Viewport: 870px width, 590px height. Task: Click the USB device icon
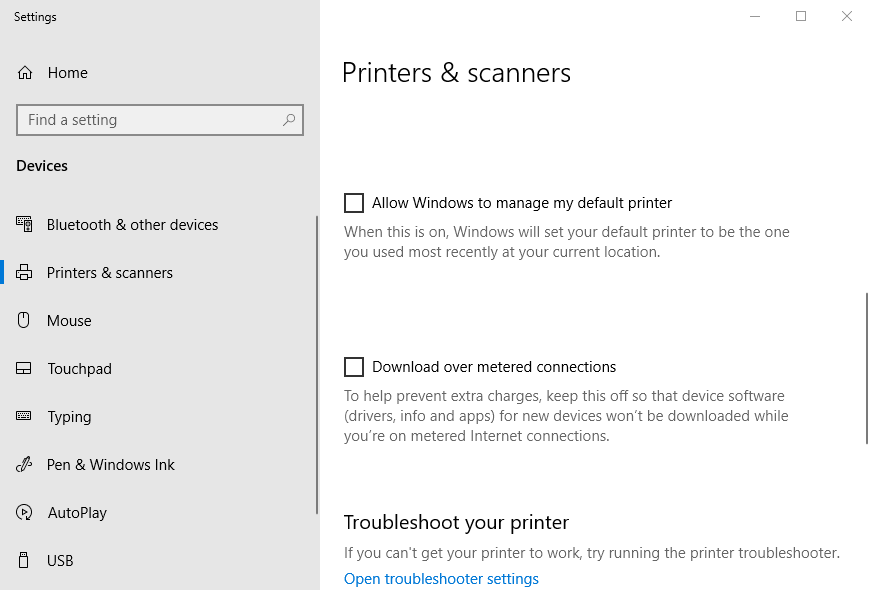tap(23, 560)
